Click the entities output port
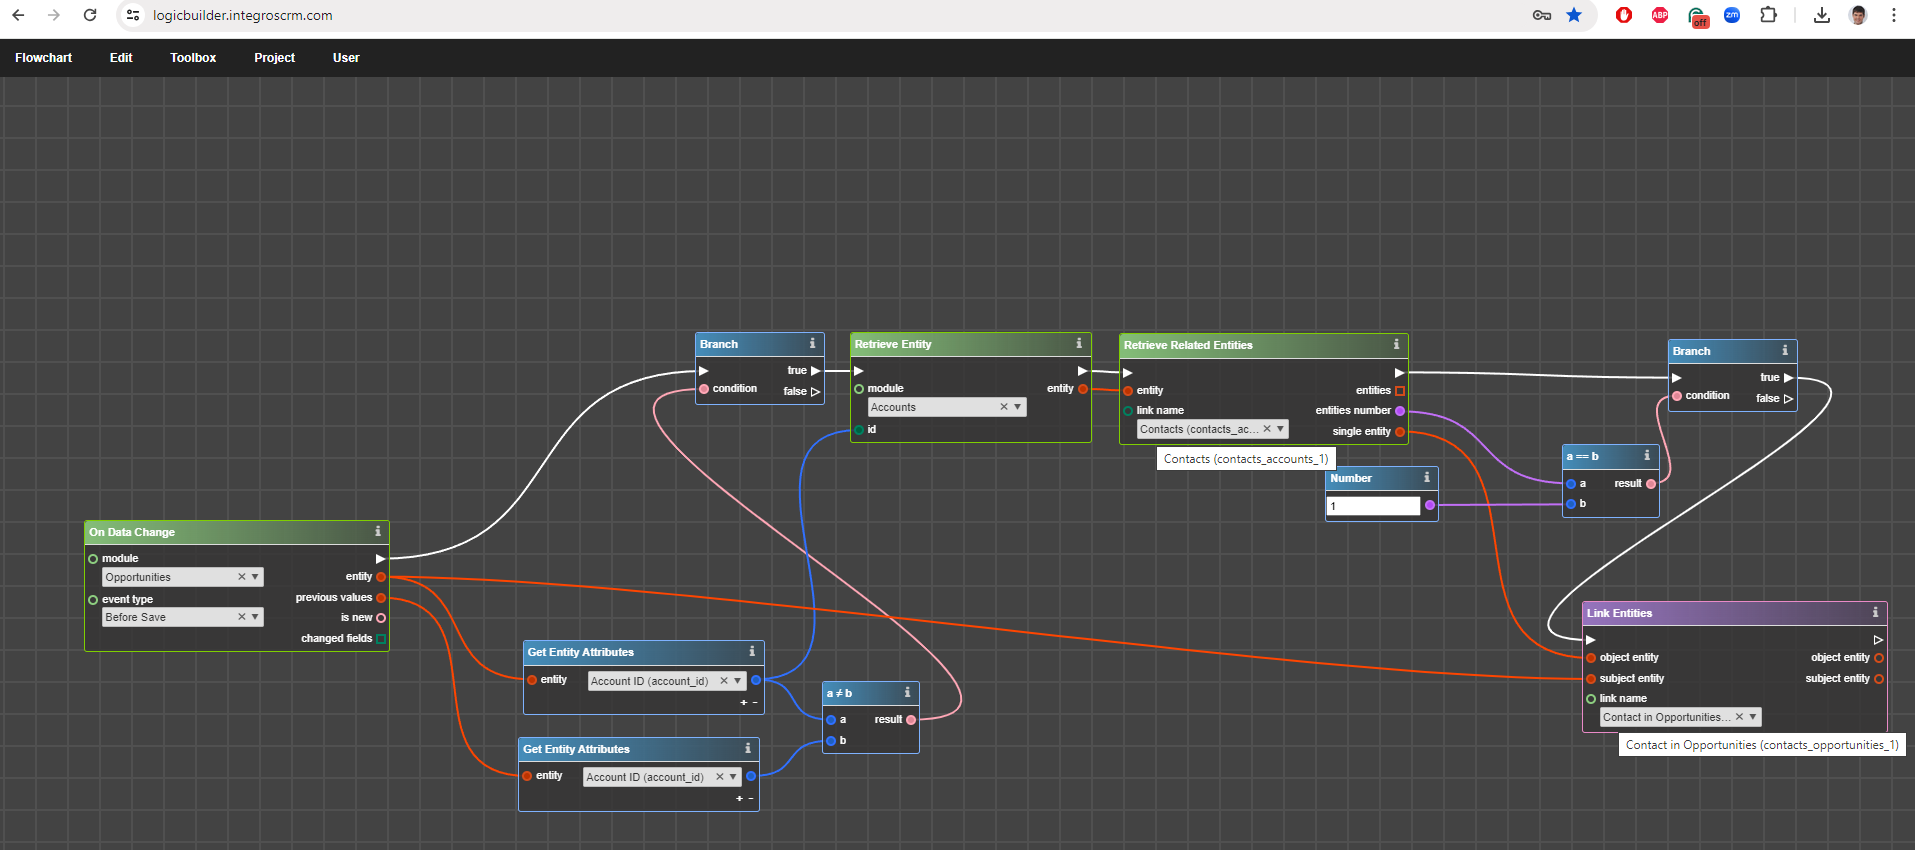 [1400, 391]
